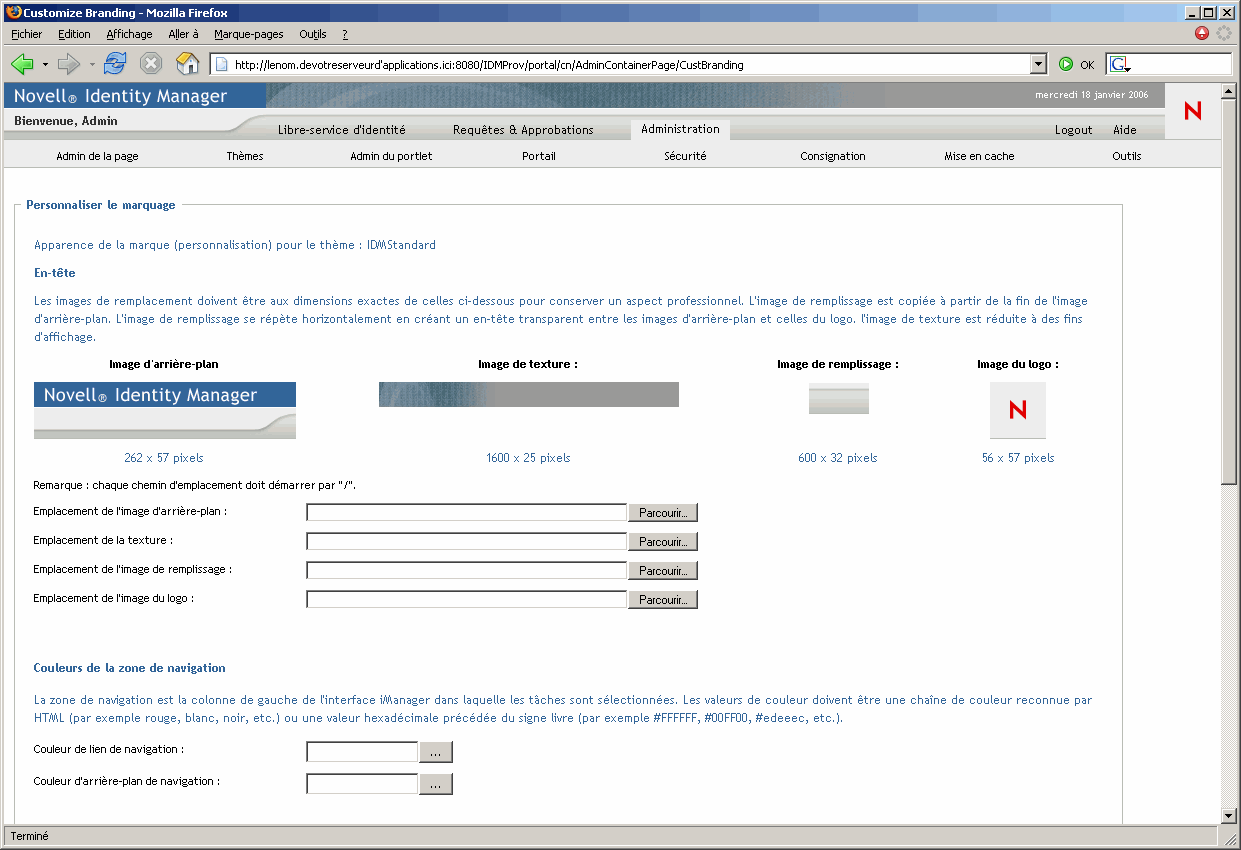This screenshot has height=850, width=1241.
Task: Open the Marque-pages menu
Action: tap(249, 34)
